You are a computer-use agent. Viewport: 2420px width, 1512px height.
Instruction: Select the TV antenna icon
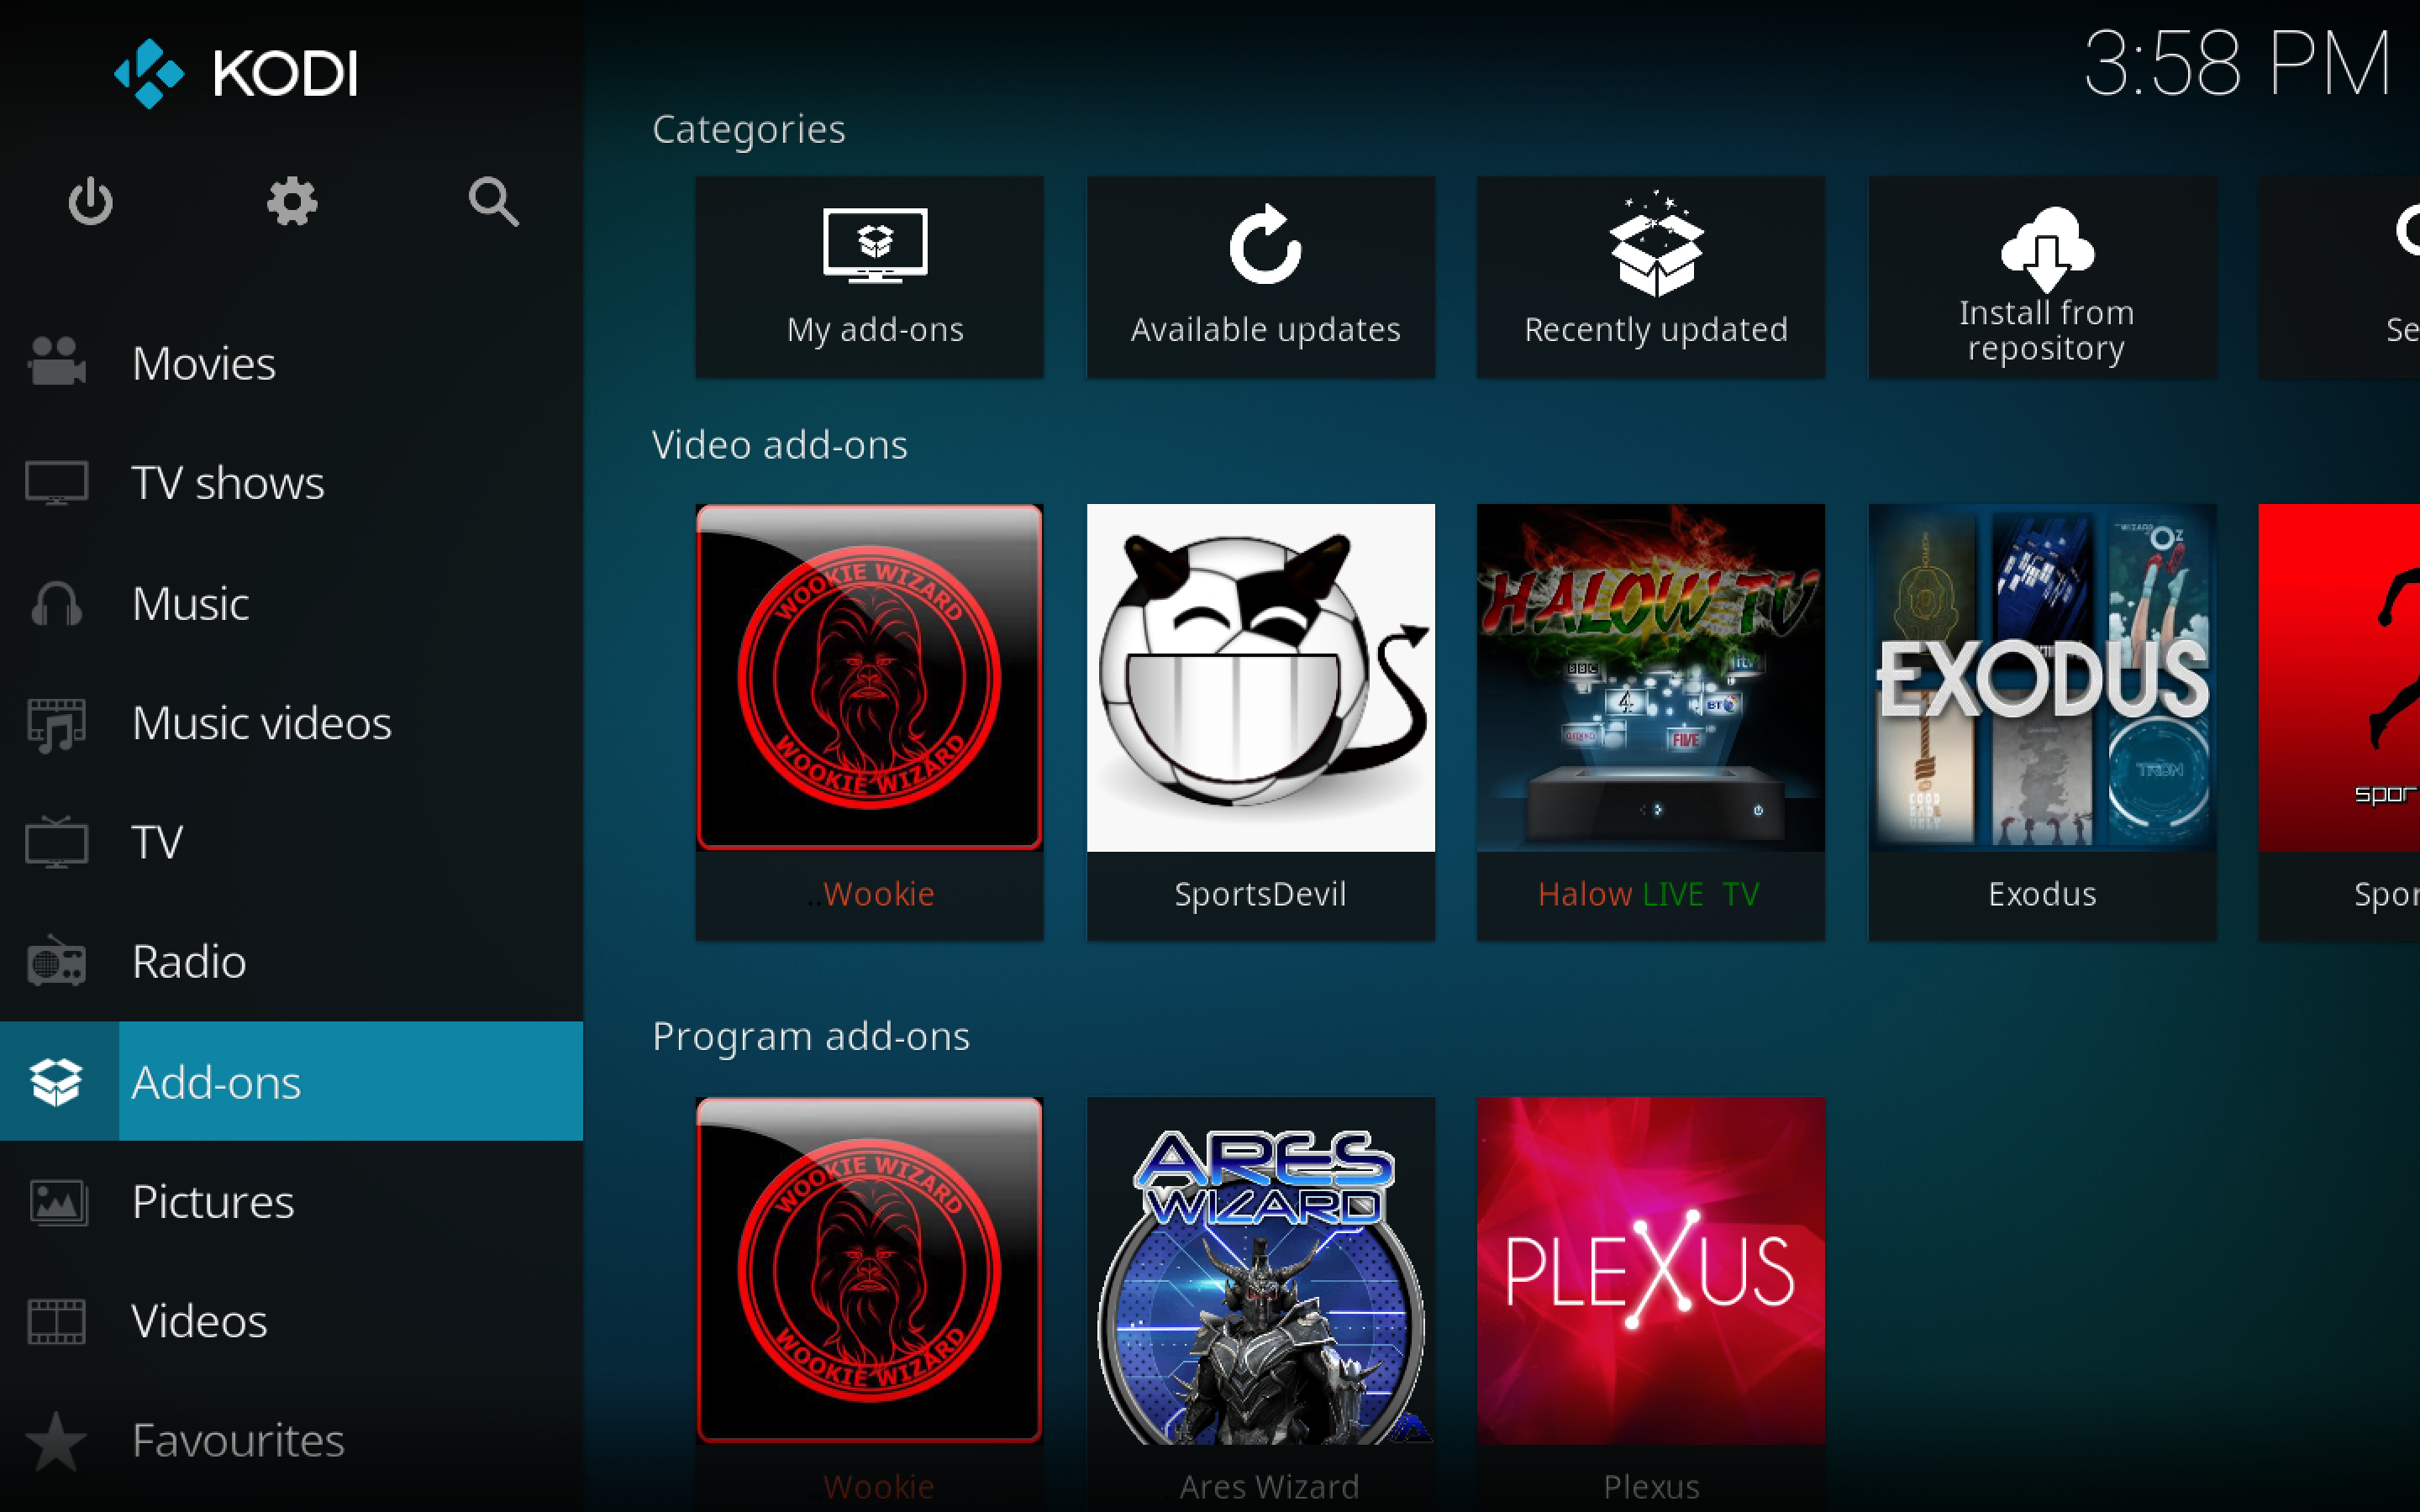57,842
